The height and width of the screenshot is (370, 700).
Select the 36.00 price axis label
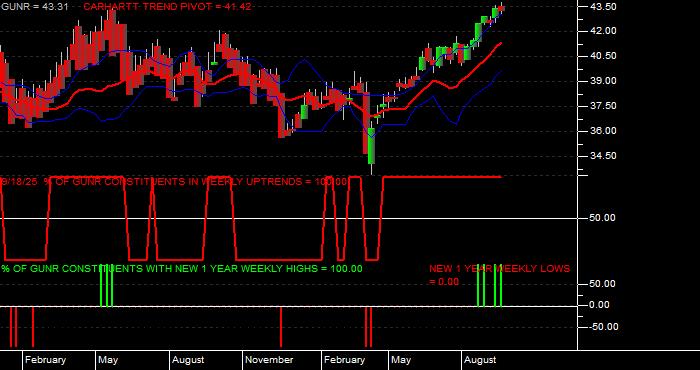click(604, 131)
